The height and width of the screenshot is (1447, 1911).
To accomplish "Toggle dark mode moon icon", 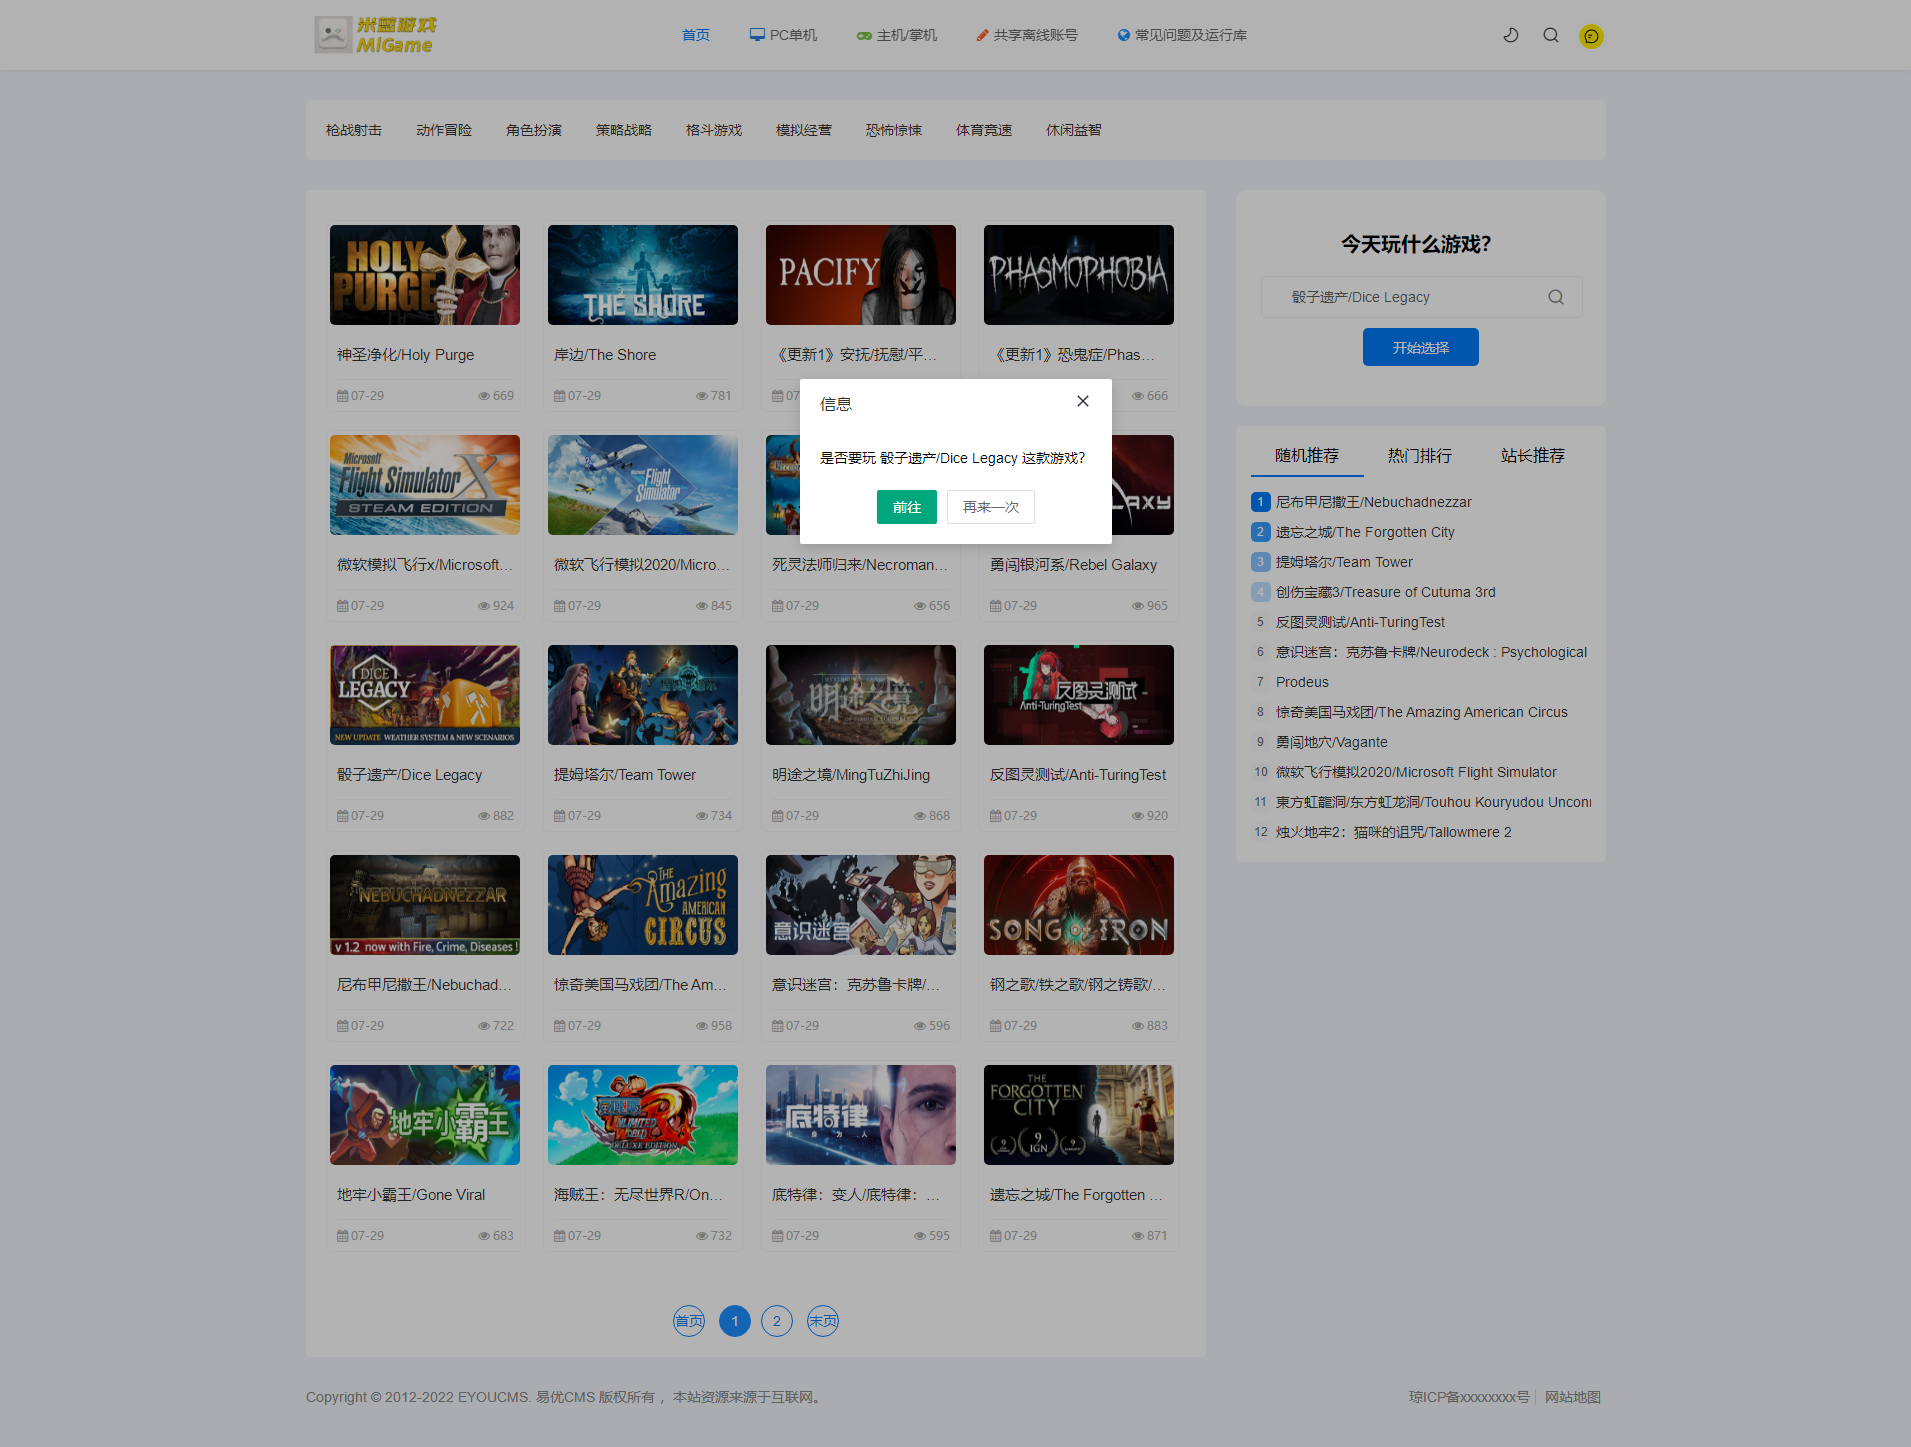I will [1511, 35].
